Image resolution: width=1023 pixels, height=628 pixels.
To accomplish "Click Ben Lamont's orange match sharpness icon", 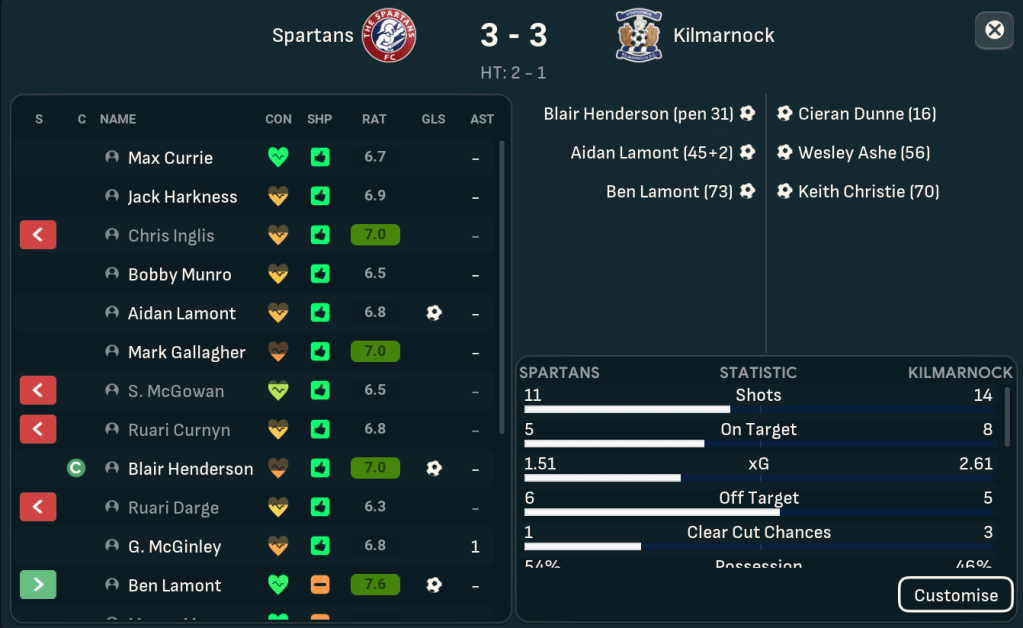I will click(320, 585).
